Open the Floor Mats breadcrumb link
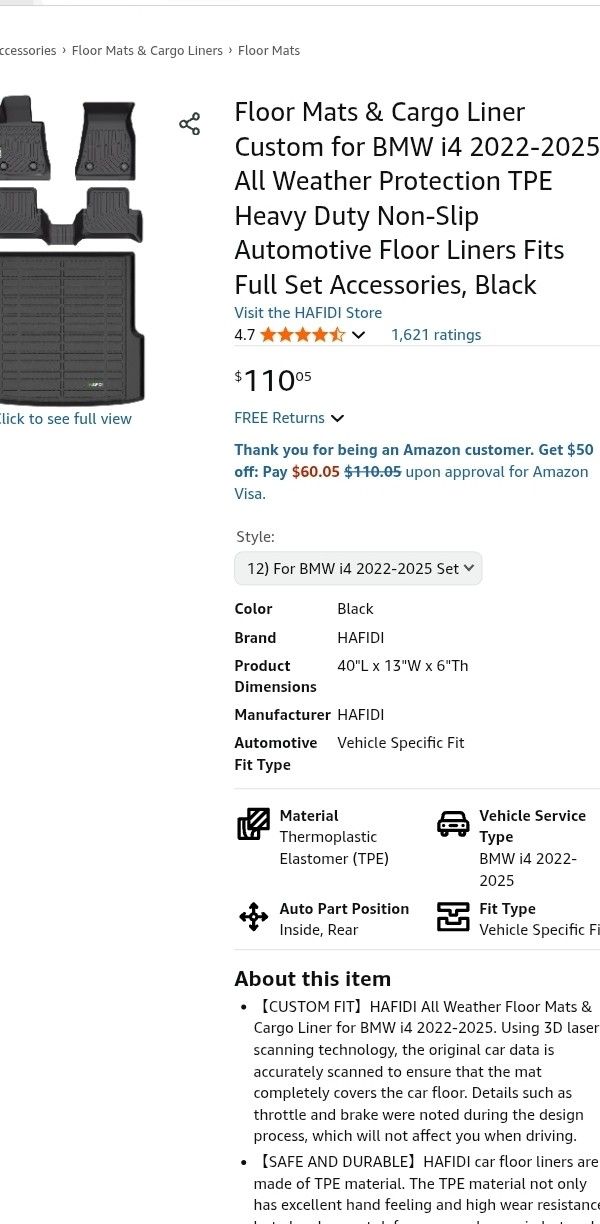 coord(269,51)
